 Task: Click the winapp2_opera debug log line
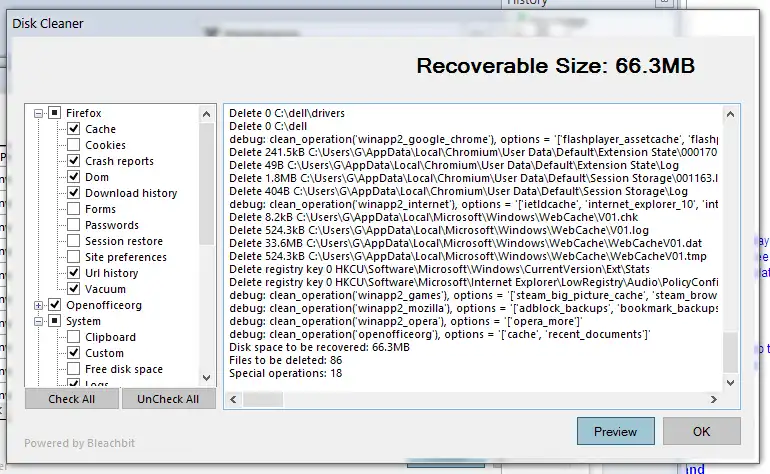tap(406, 321)
